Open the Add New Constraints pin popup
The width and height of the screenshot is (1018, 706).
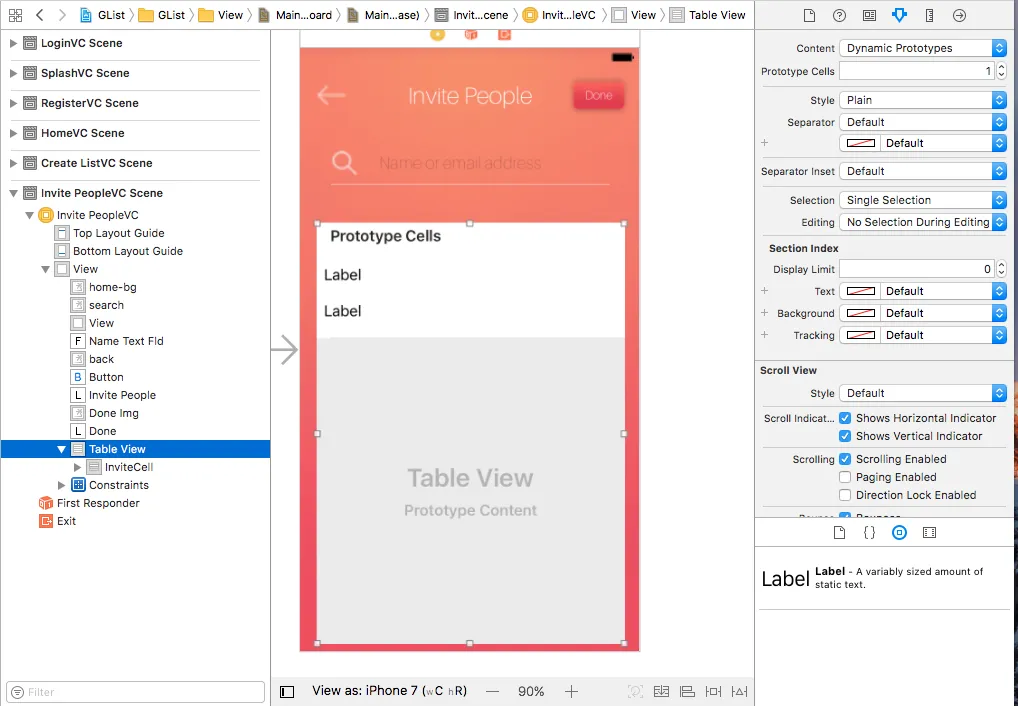click(x=713, y=692)
